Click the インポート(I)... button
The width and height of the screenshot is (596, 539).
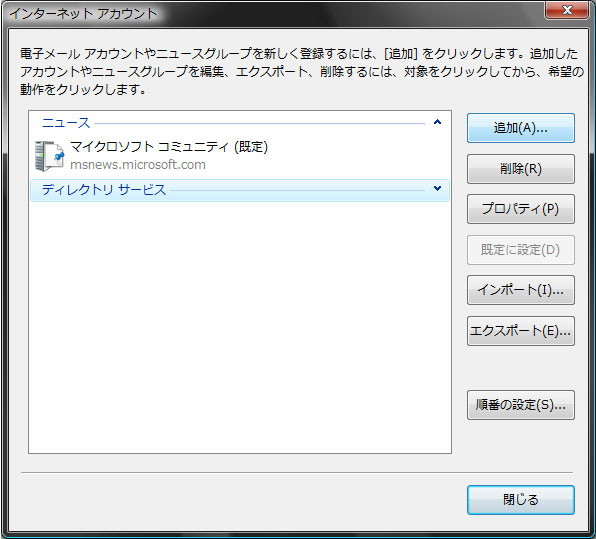pos(520,290)
